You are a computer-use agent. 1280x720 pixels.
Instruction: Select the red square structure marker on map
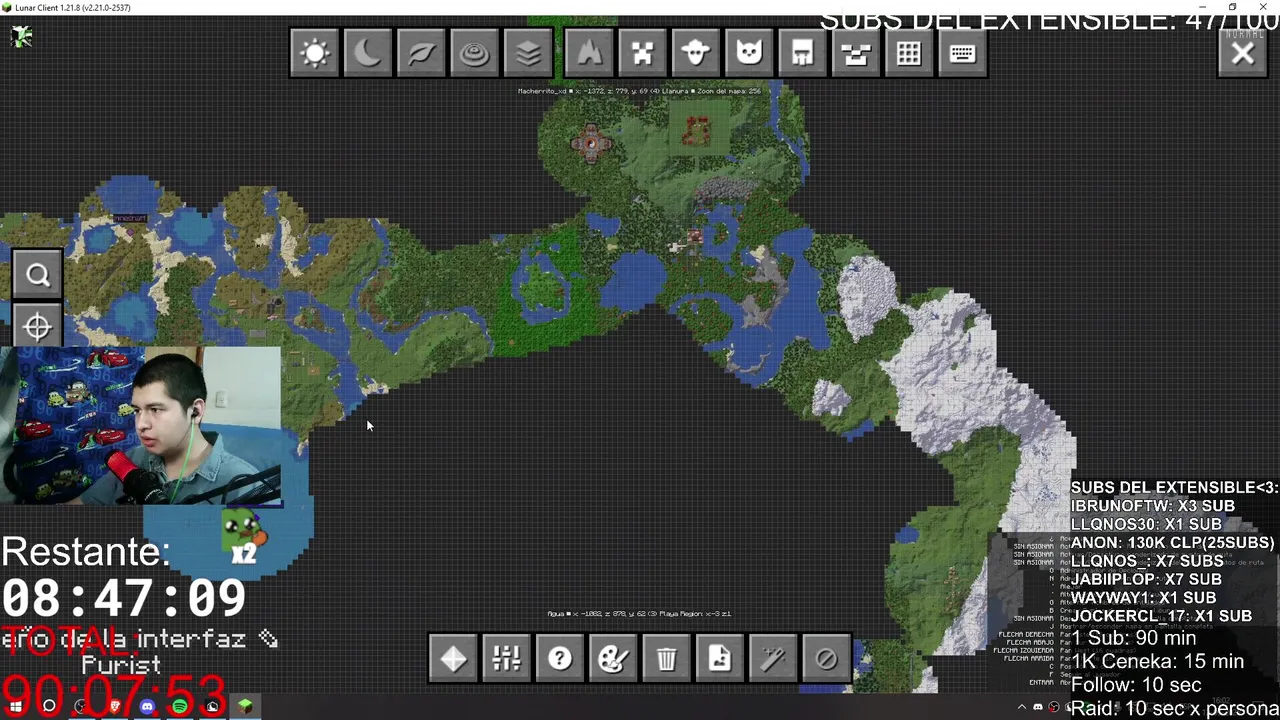click(697, 130)
